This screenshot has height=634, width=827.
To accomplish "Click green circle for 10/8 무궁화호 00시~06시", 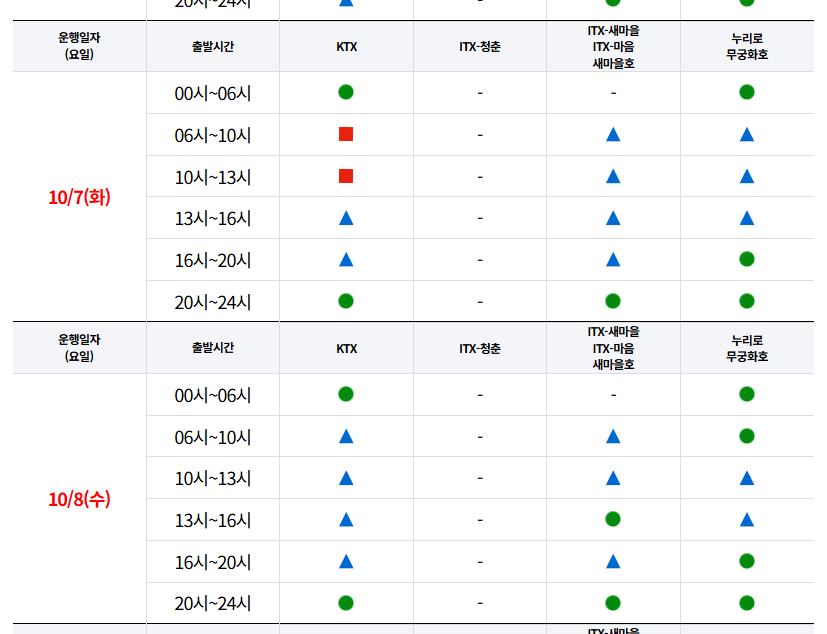I will (747, 394).
